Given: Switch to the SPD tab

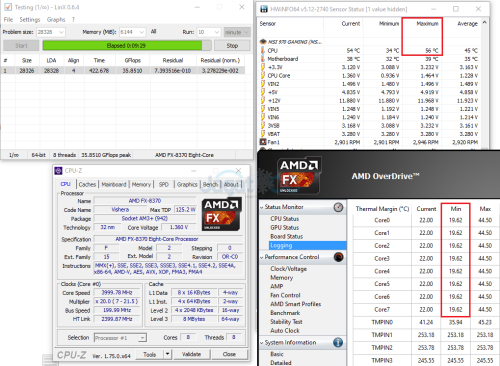Looking at the screenshot, I should point(164,184).
